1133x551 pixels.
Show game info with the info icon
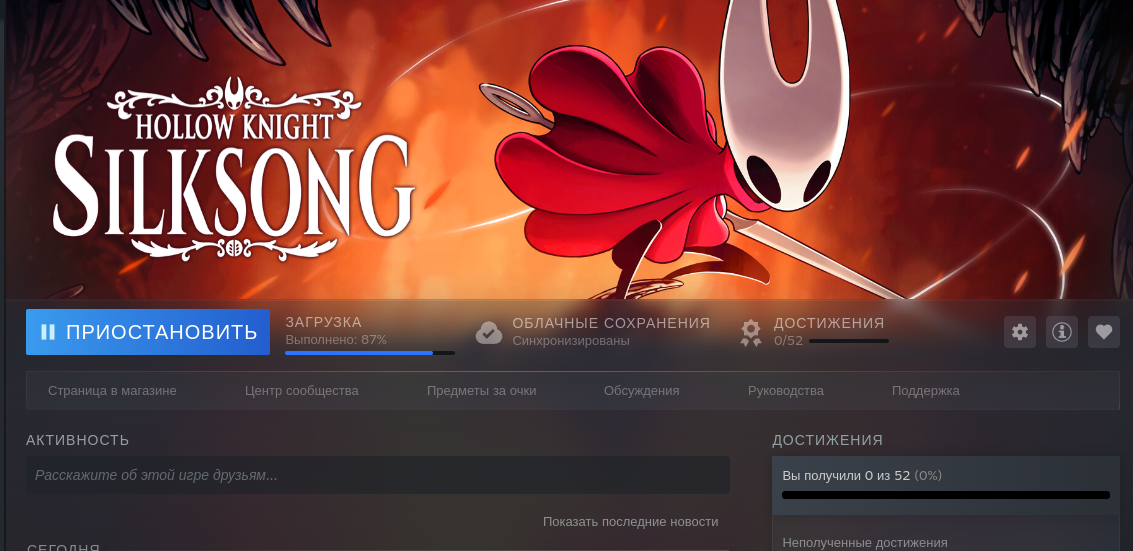(1061, 332)
